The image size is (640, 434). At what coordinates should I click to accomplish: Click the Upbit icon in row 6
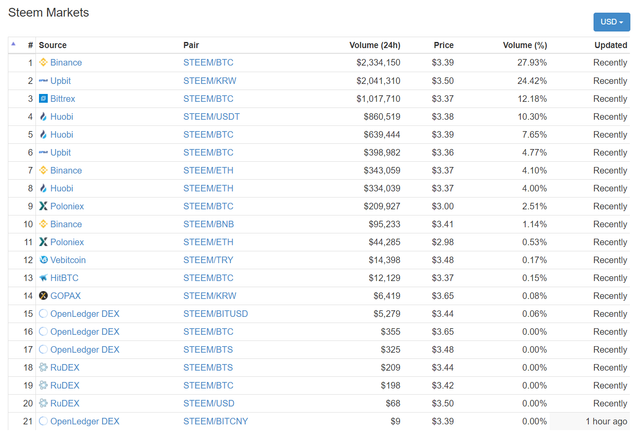click(43, 152)
